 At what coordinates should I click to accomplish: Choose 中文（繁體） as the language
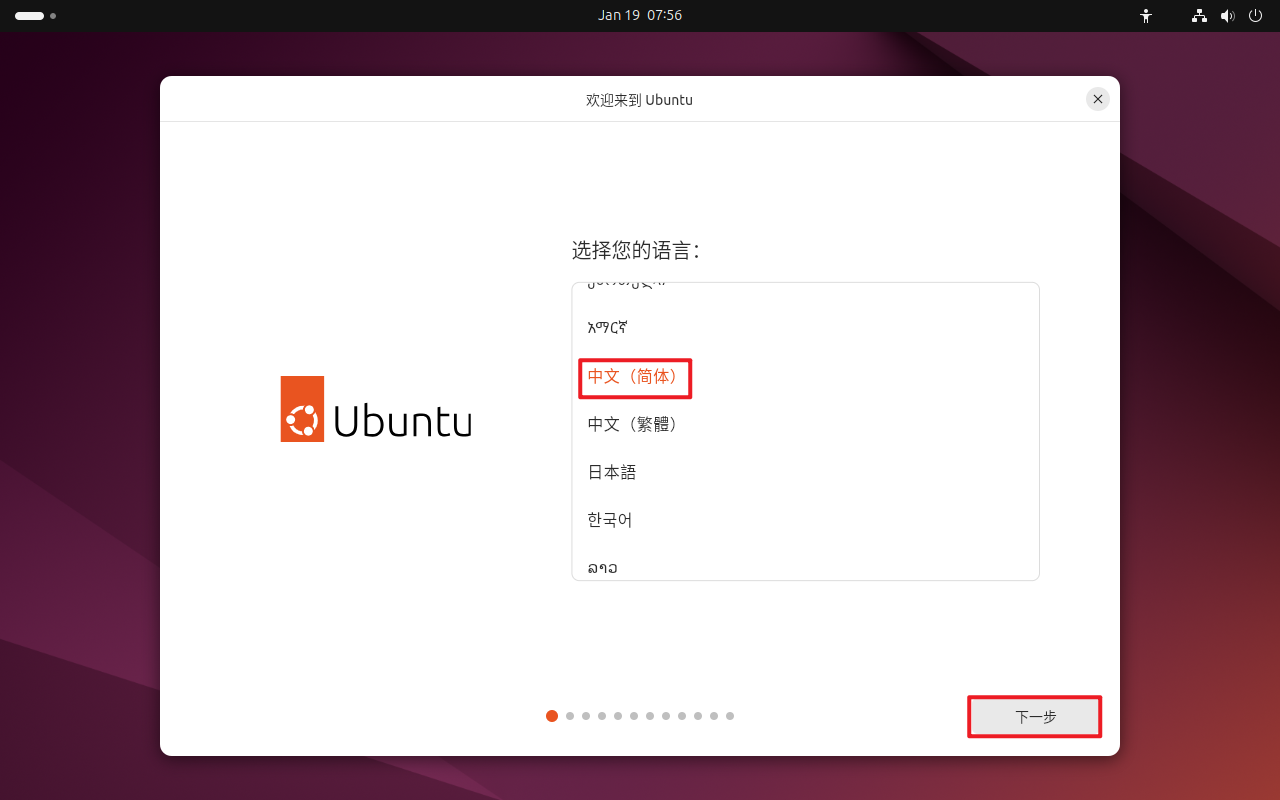pyautogui.click(x=634, y=425)
